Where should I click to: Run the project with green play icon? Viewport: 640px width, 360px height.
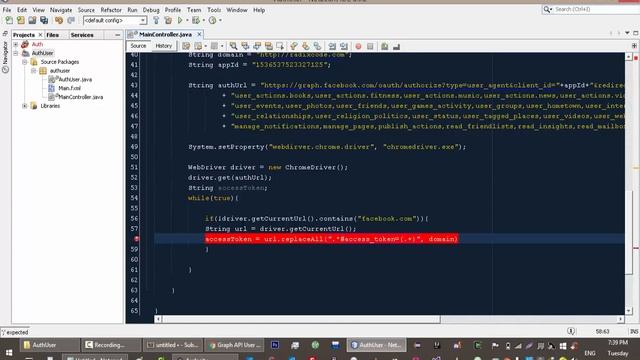point(180,20)
